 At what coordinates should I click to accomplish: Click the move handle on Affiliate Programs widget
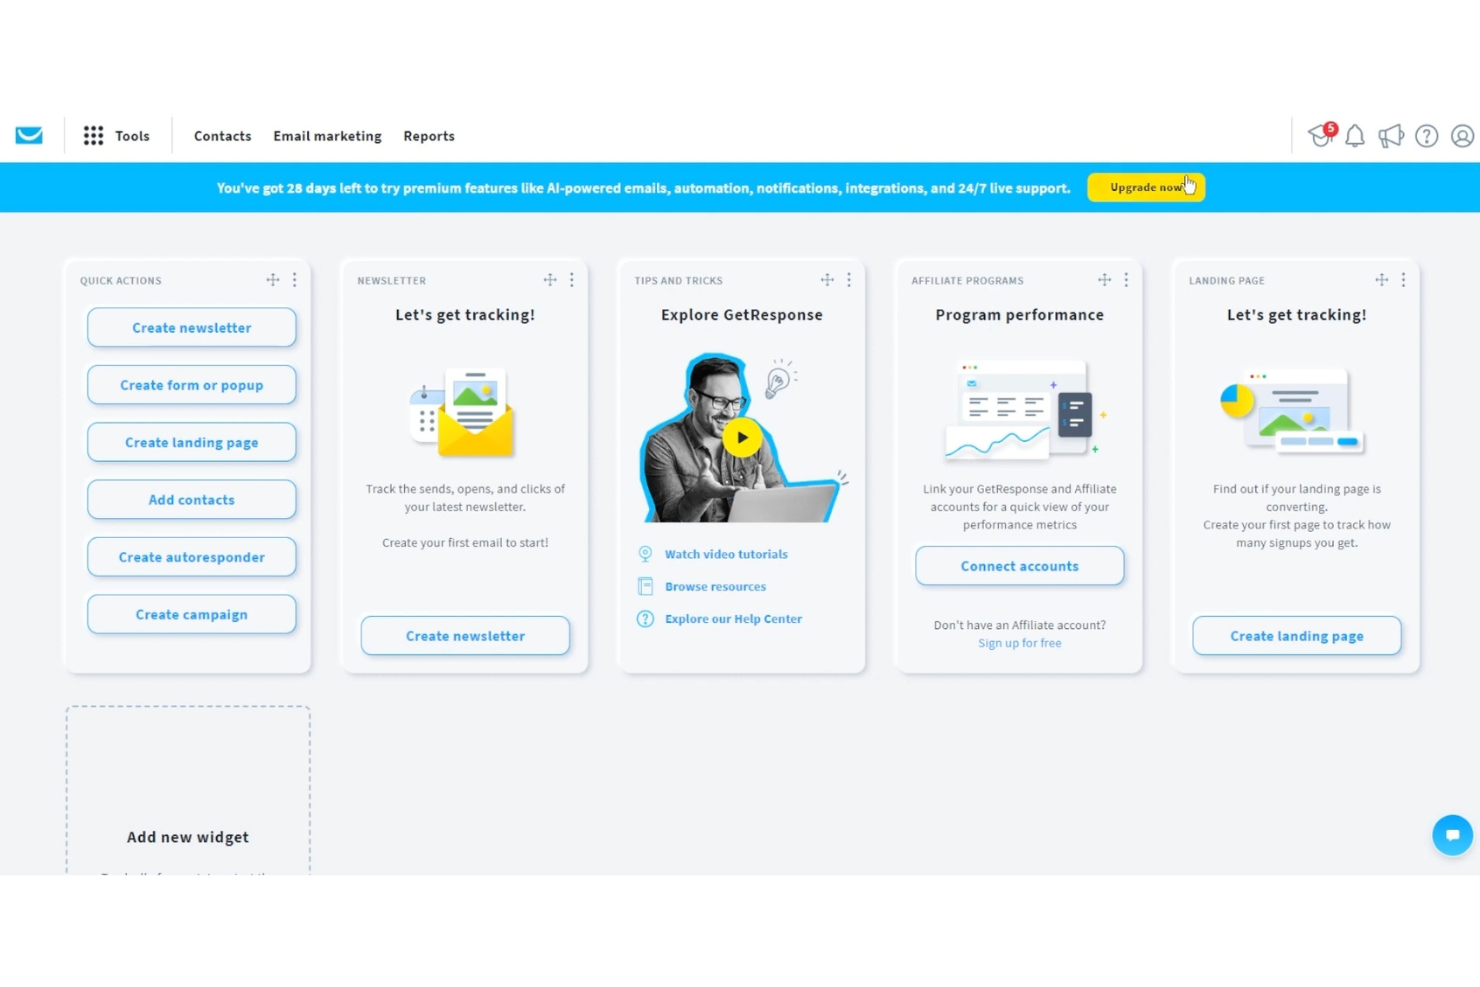click(x=1104, y=280)
